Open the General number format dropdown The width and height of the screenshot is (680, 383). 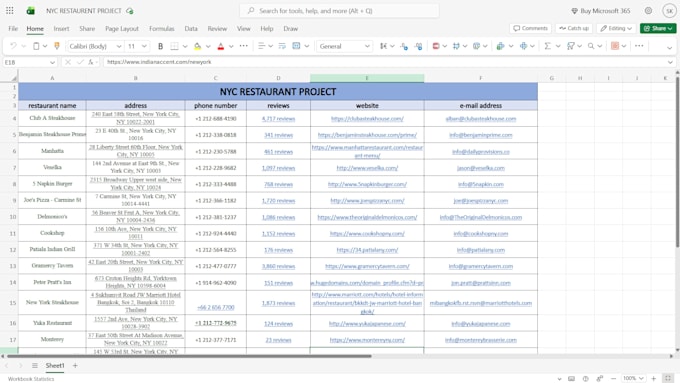367,46
